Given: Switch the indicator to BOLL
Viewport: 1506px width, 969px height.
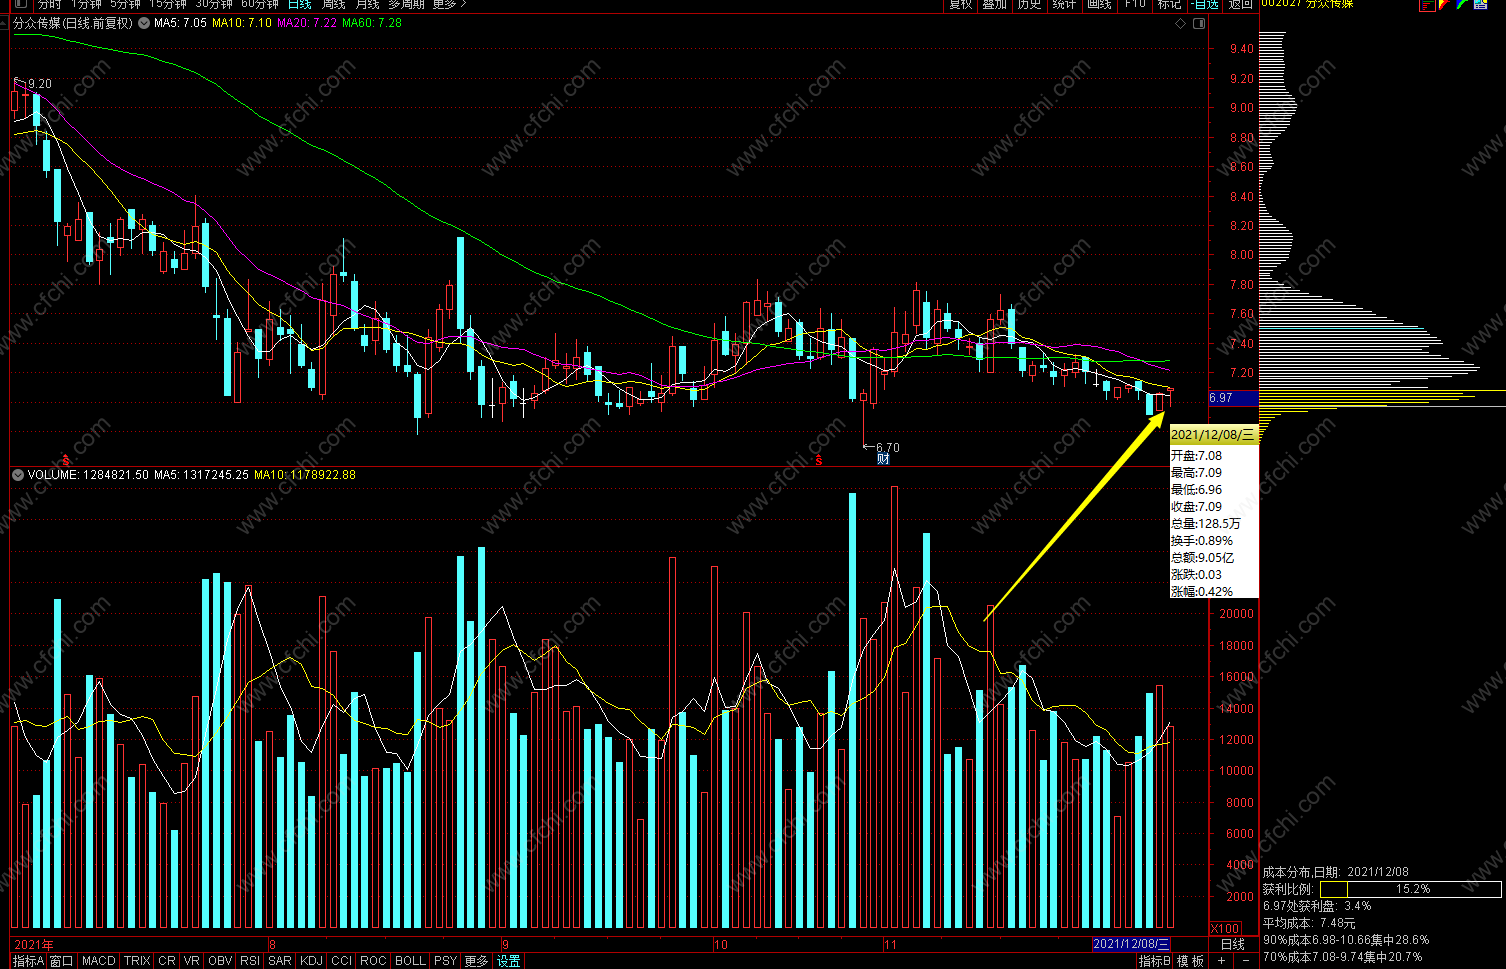Looking at the screenshot, I should pyautogui.click(x=410, y=961).
